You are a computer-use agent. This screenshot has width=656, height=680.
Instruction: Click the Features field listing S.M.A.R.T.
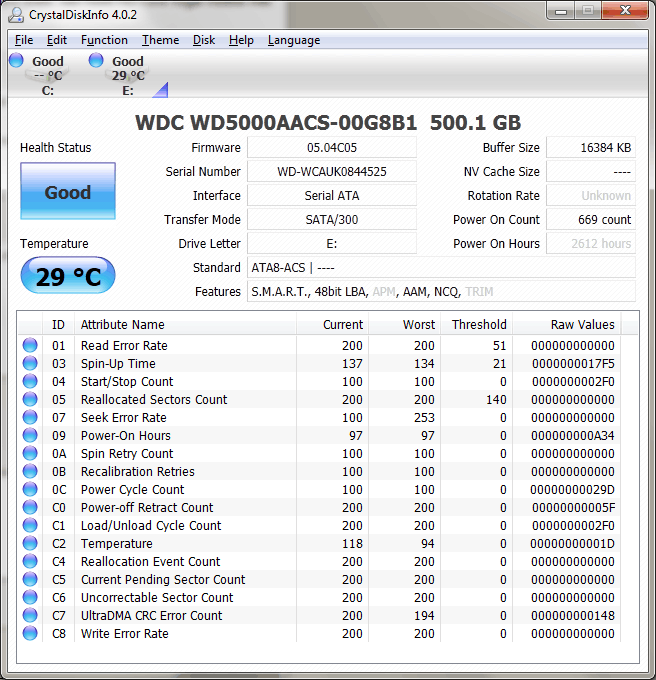coord(441,291)
